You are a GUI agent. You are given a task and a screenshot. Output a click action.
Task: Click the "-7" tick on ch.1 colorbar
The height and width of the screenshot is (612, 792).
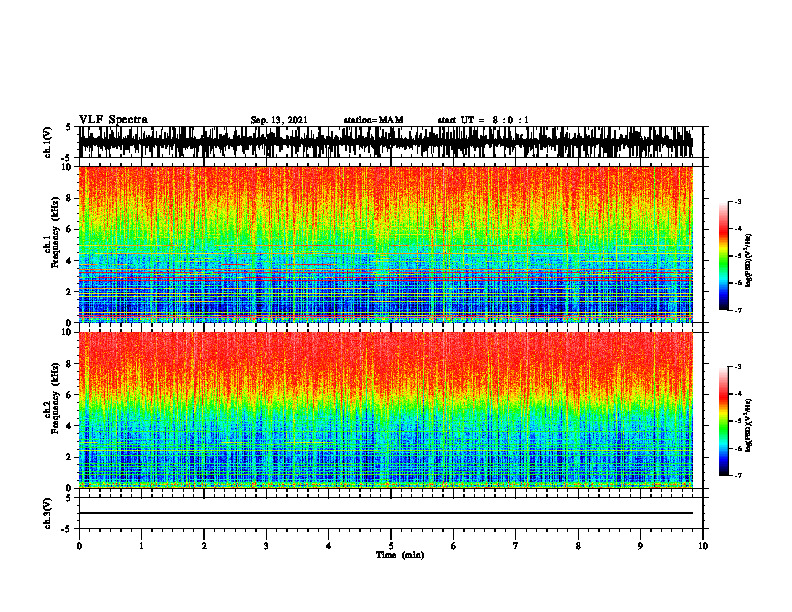coord(737,310)
